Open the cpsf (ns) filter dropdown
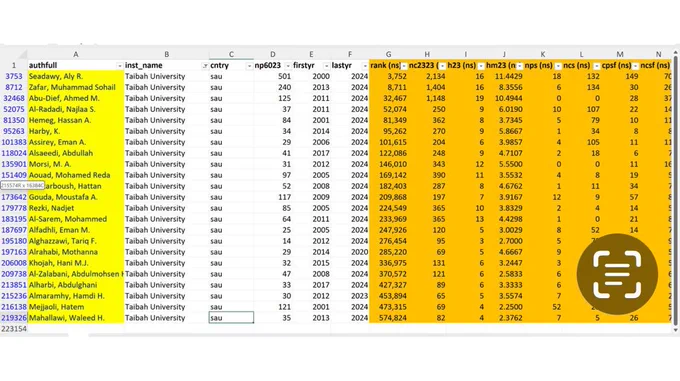This screenshot has width=680, height=381. (635, 66)
